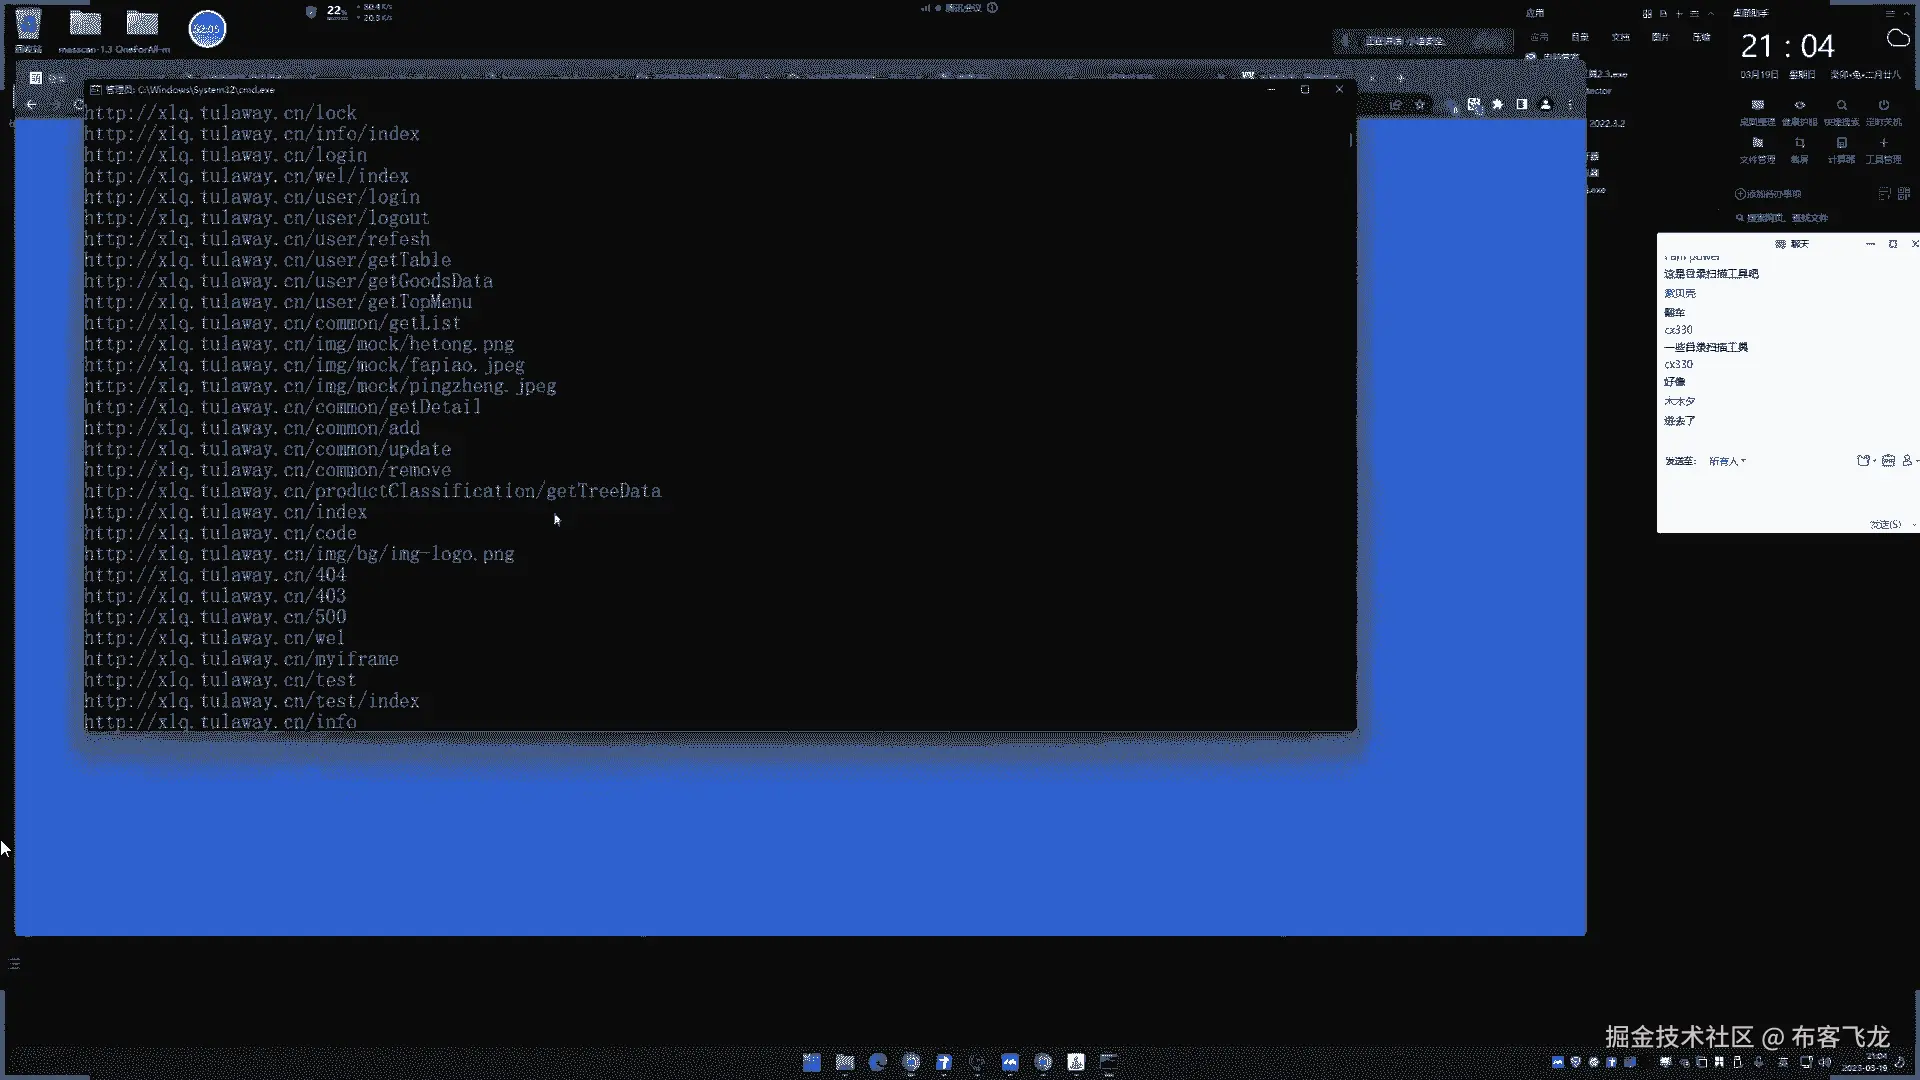Viewport: 1920px width, 1080px height.
Task: Expand the 发送 send options arrow
Action: pyautogui.click(x=1913, y=525)
